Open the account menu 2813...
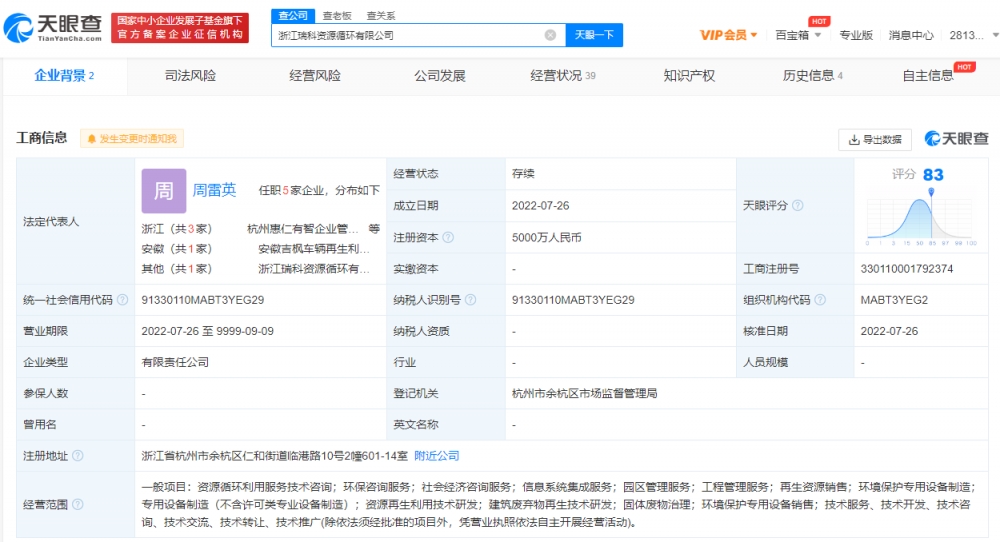Screen dimensions: 1000x542 (x=973, y=35)
